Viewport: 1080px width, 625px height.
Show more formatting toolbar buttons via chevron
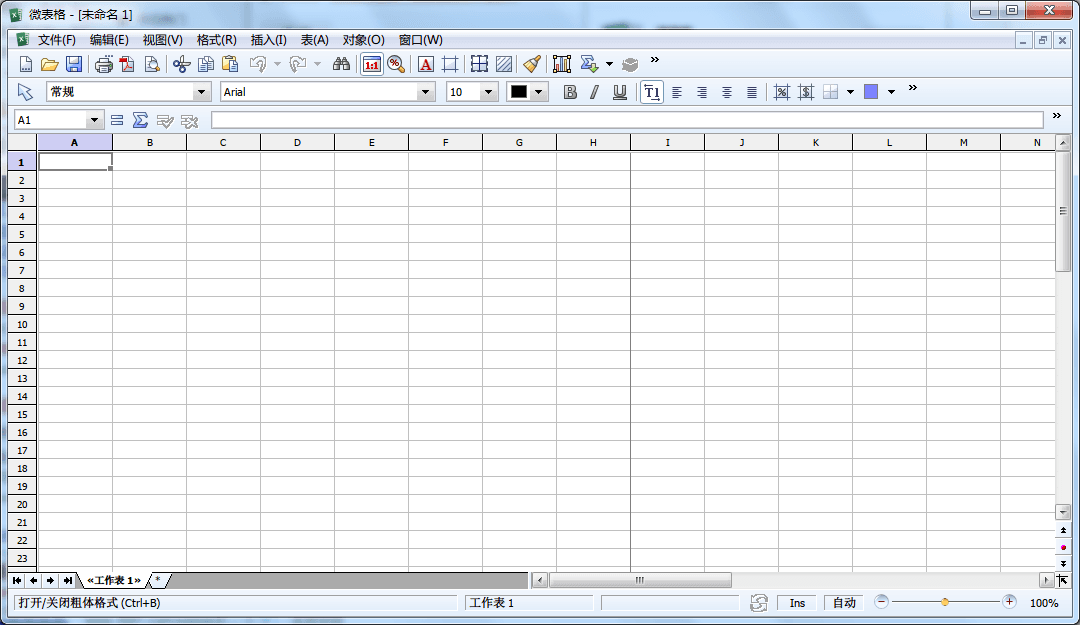click(x=913, y=88)
